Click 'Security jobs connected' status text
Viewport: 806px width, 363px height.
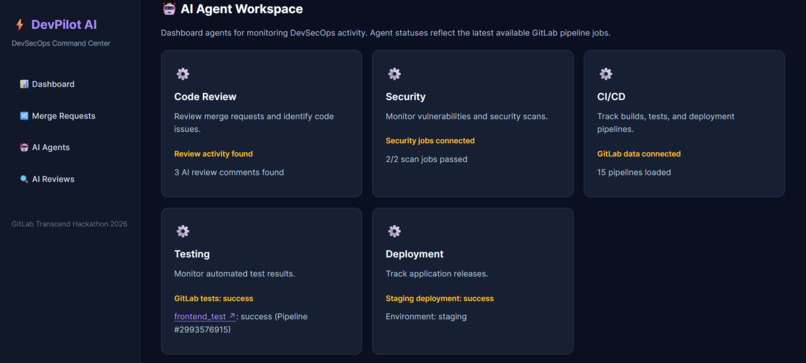point(430,140)
